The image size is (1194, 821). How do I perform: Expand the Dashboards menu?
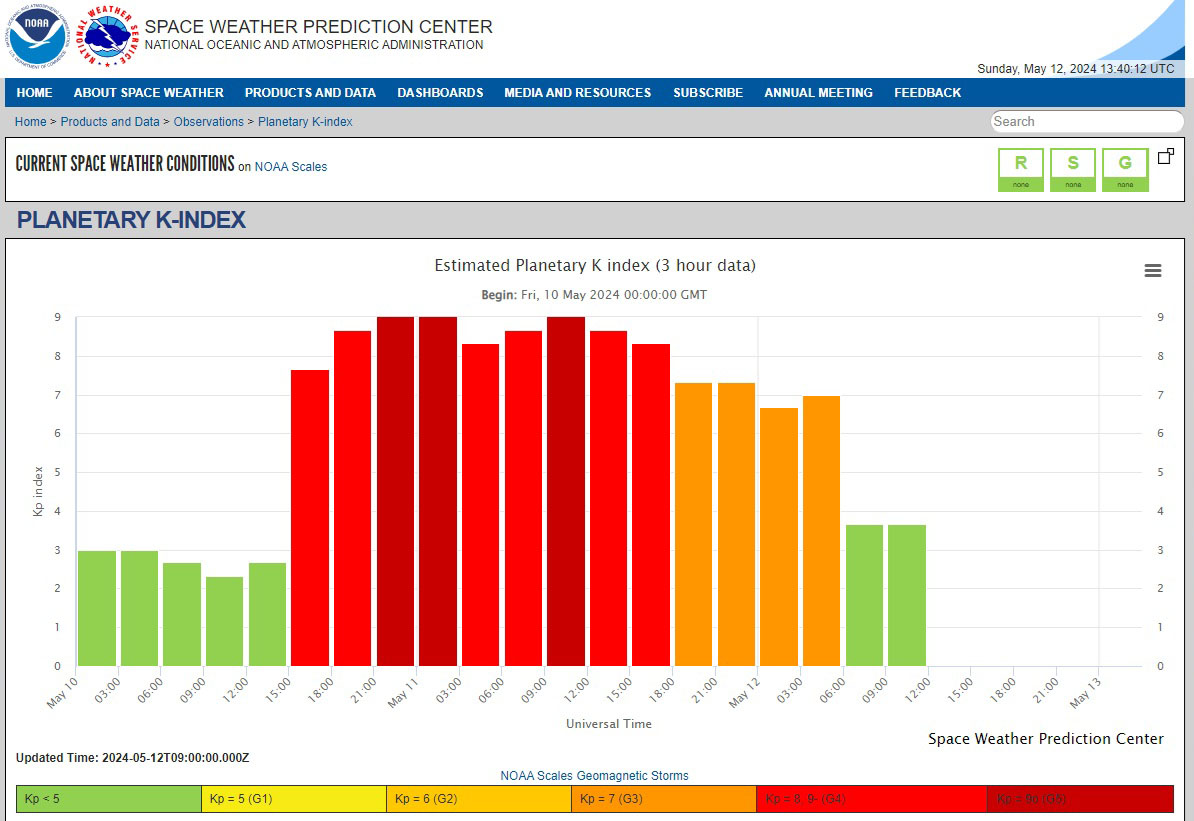(440, 93)
